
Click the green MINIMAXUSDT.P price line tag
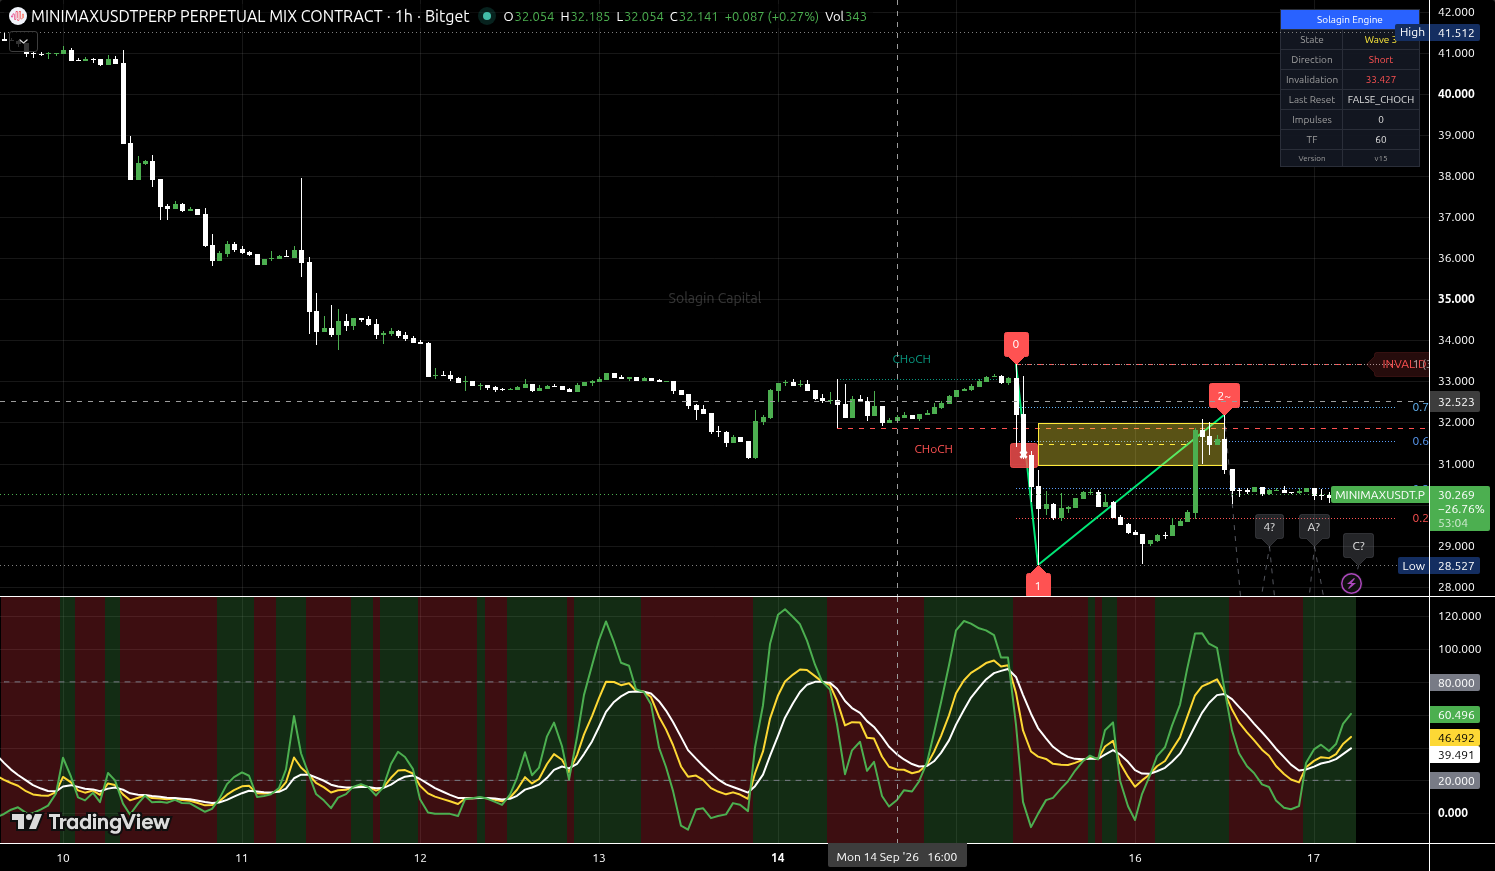[x=1380, y=495]
